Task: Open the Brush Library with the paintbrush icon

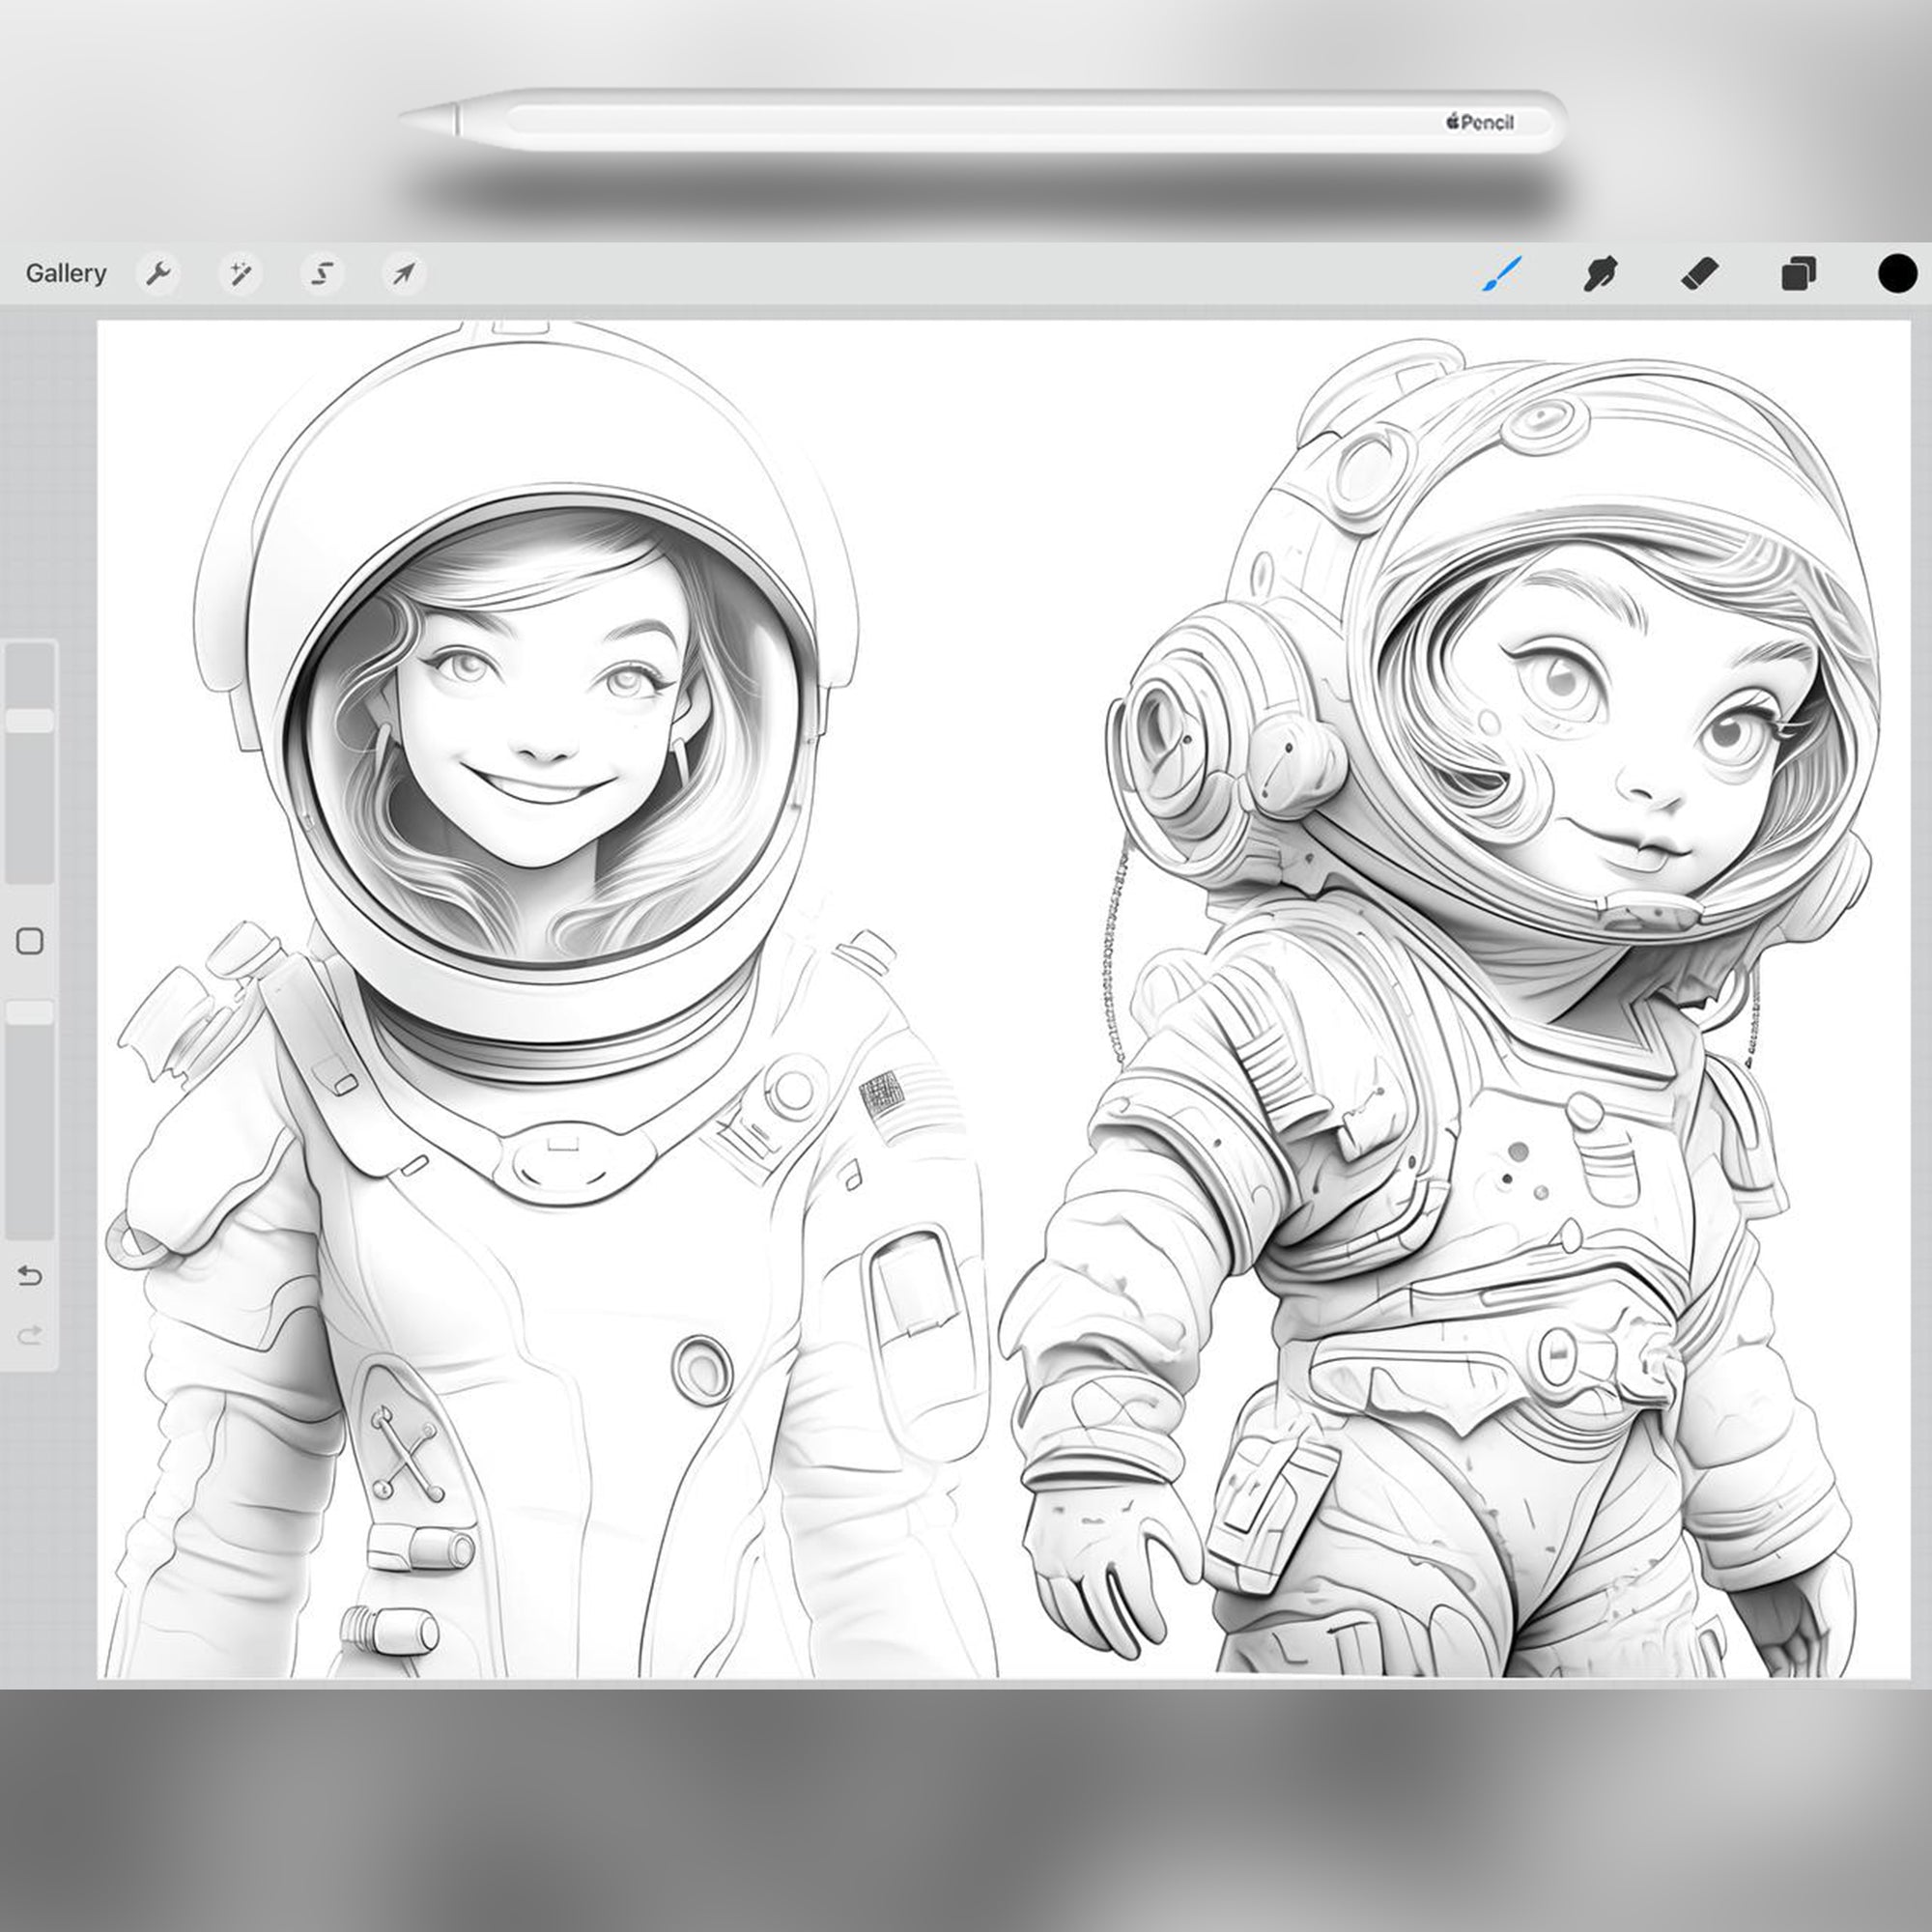Action: point(1500,273)
